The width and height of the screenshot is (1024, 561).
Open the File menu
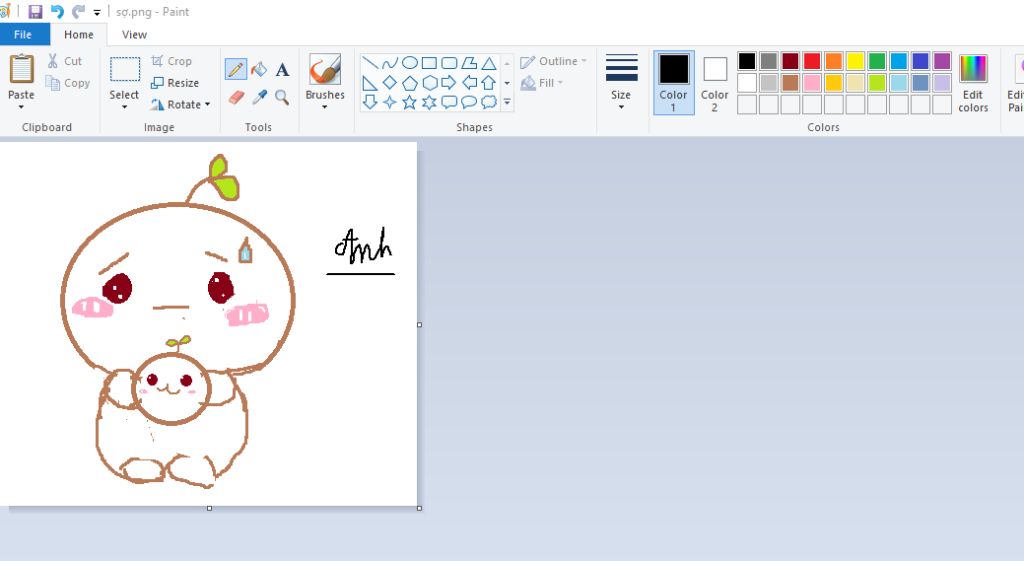coord(23,35)
